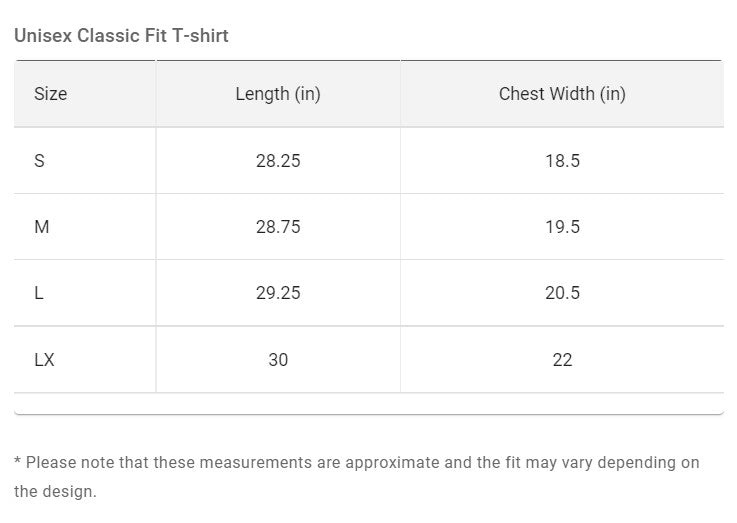
Task: Click the 29.25 length value
Action: pyautogui.click(x=278, y=293)
